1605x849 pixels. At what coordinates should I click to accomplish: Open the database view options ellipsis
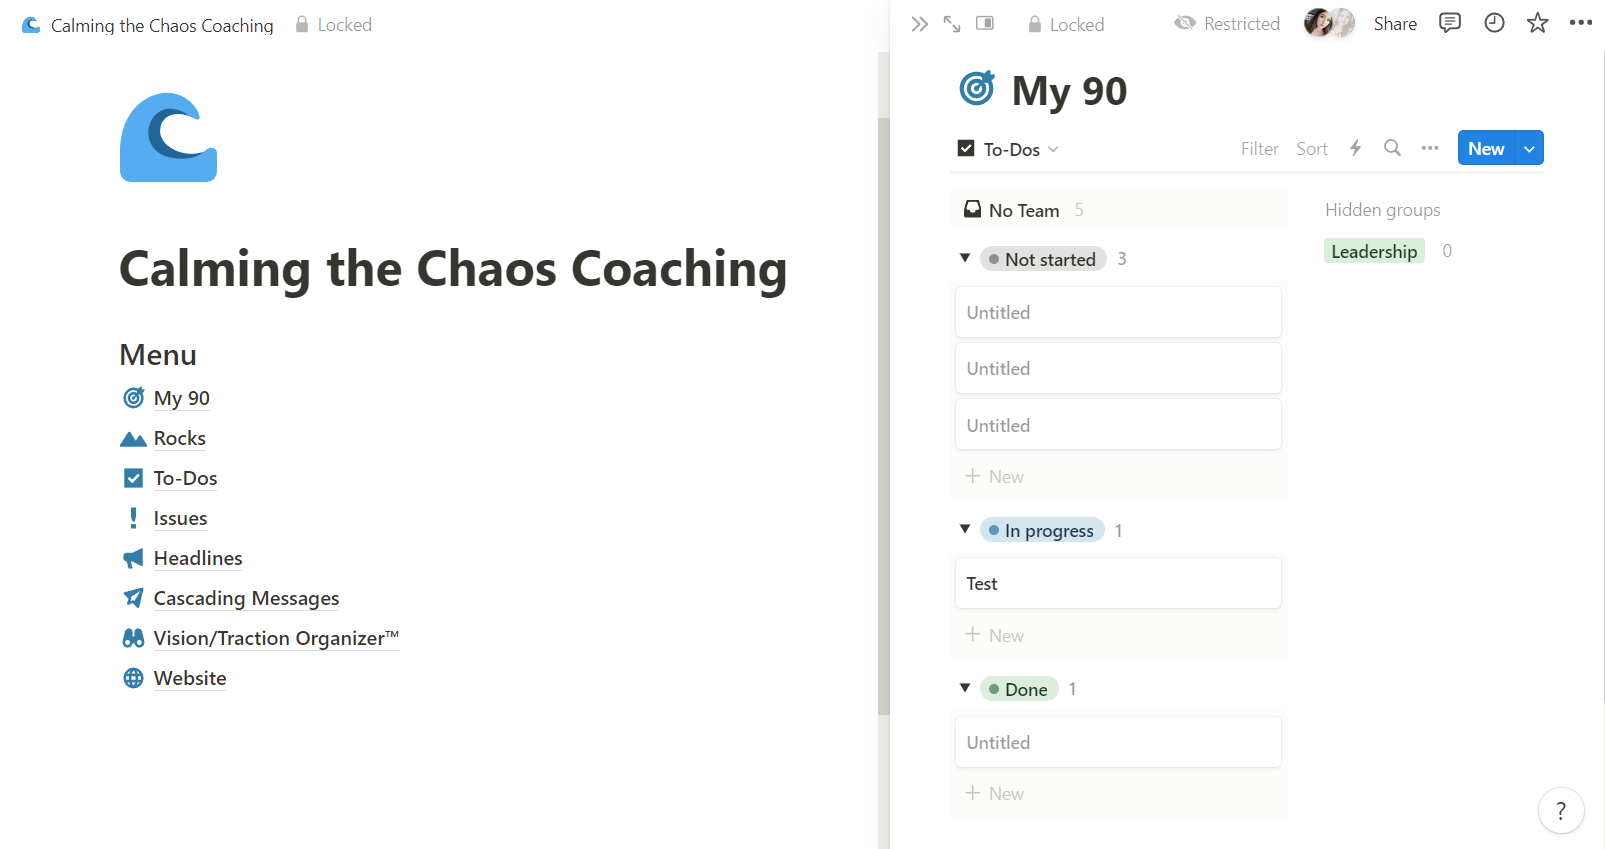coord(1430,148)
